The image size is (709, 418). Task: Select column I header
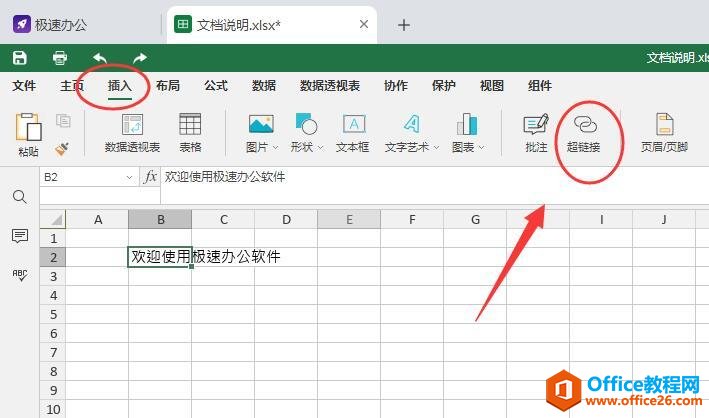tap(601, 219)
